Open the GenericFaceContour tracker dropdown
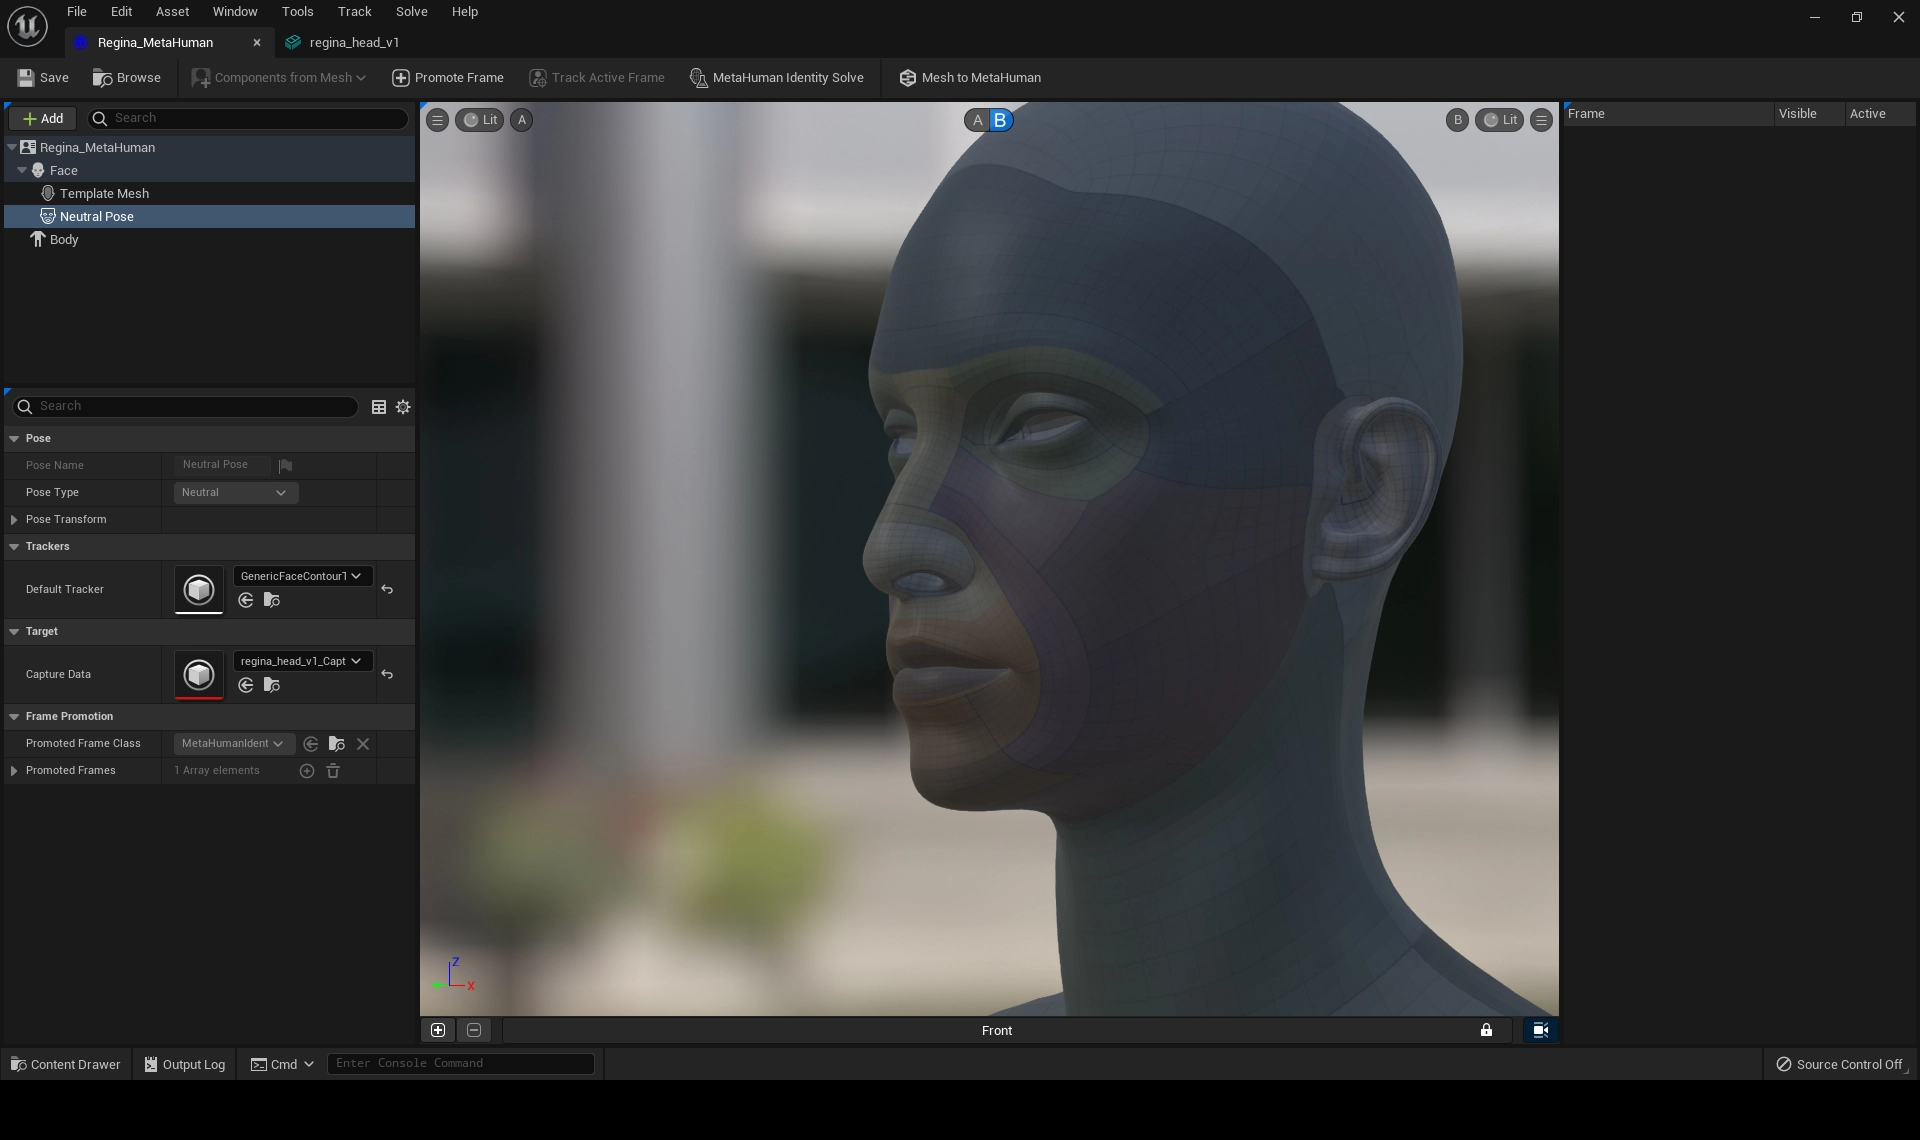Viewport: 1920px width, 1140px height. pos(301,576)
